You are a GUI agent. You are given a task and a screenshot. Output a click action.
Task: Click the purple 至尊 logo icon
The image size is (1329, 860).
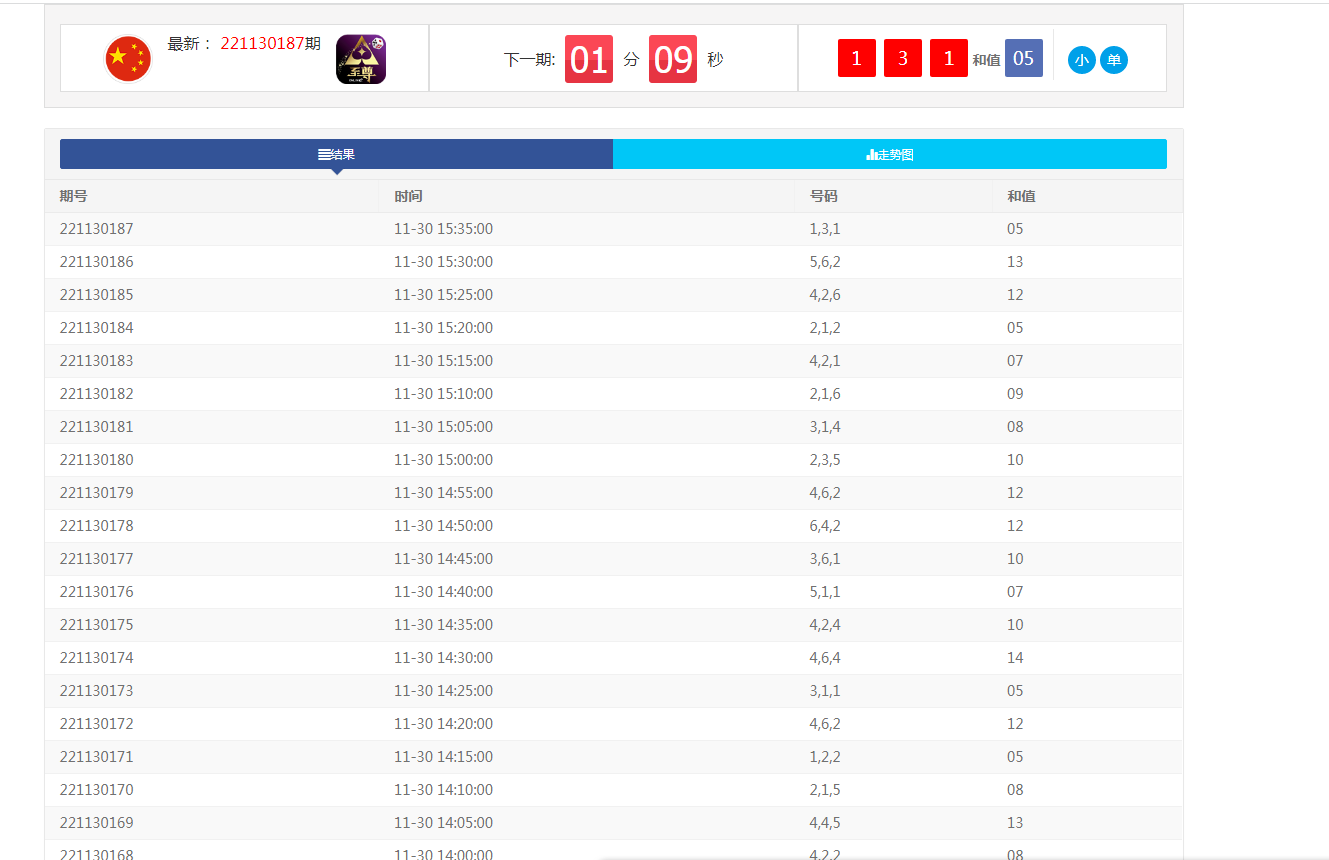point(361,59)
